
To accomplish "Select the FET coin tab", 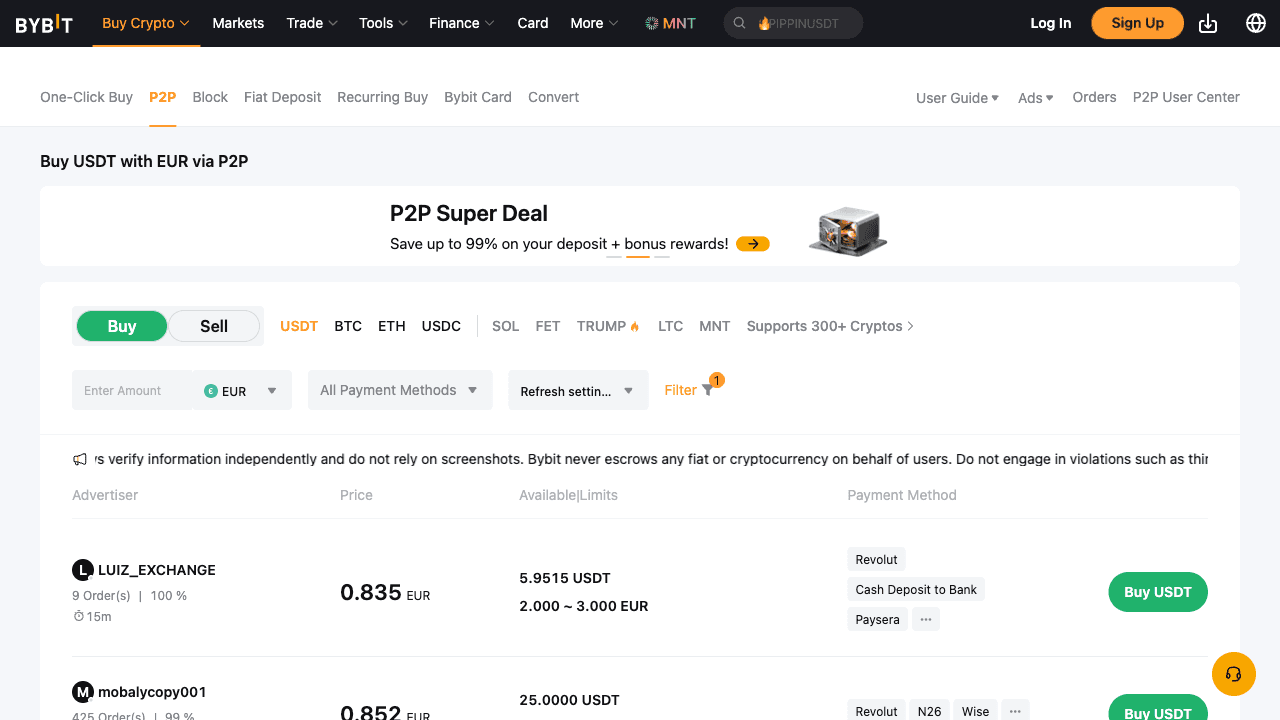I will [548, 326].
